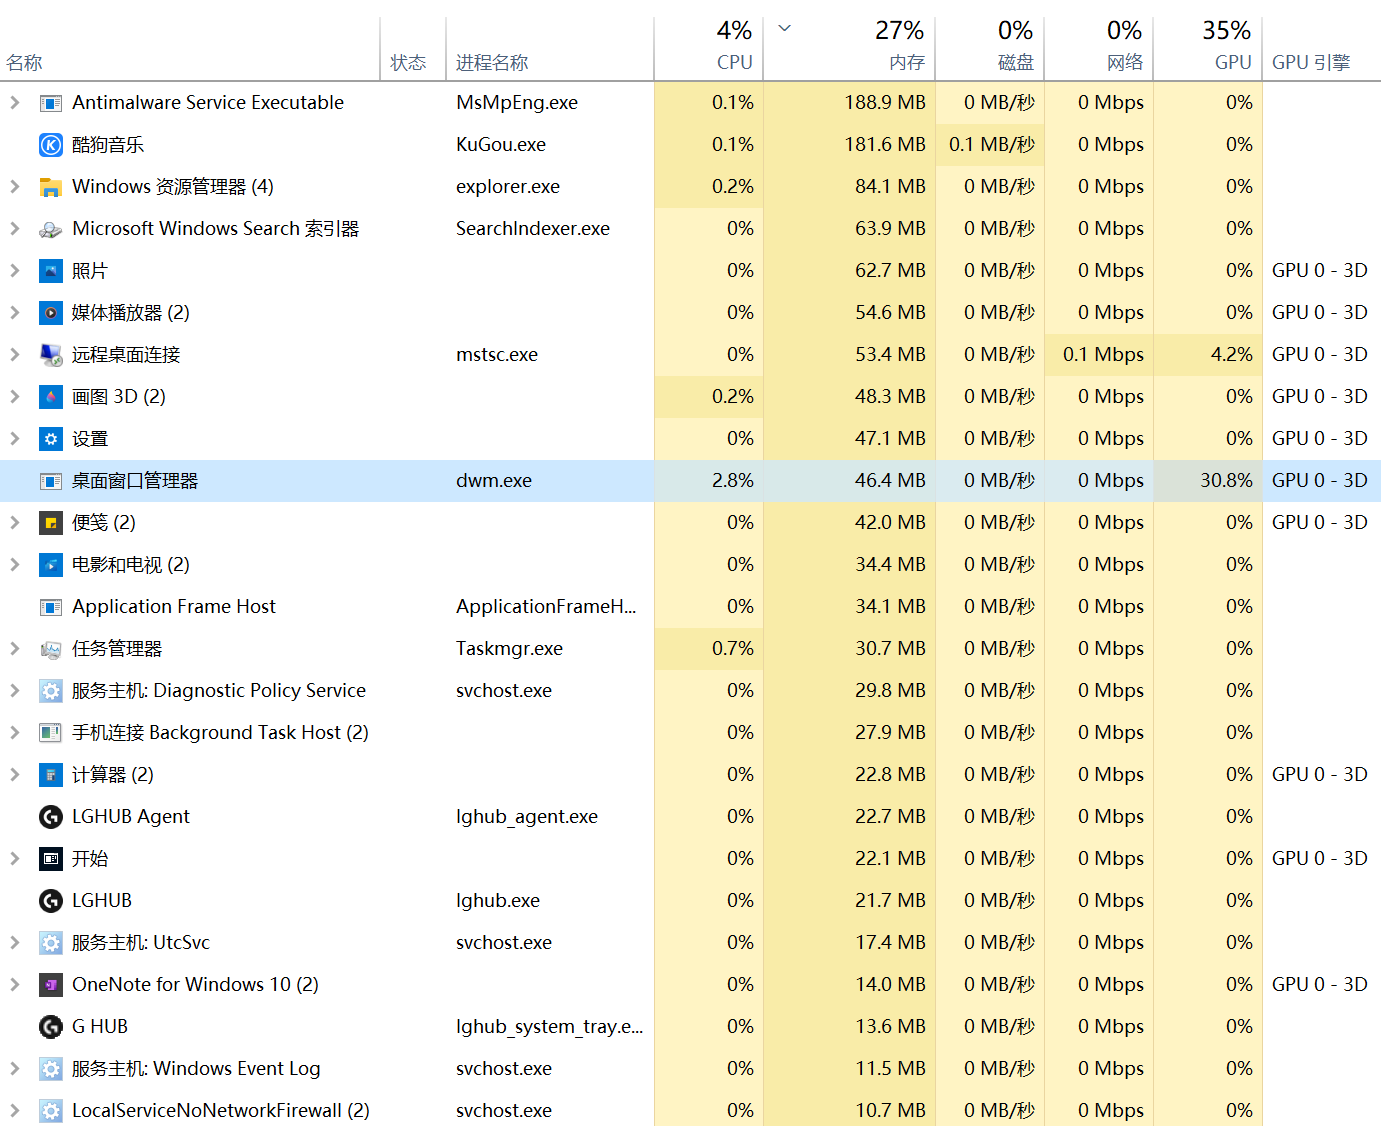Click the Windows Event Log service icon
Viewport: 1381px width, 1126px height.
[50, 1069]
